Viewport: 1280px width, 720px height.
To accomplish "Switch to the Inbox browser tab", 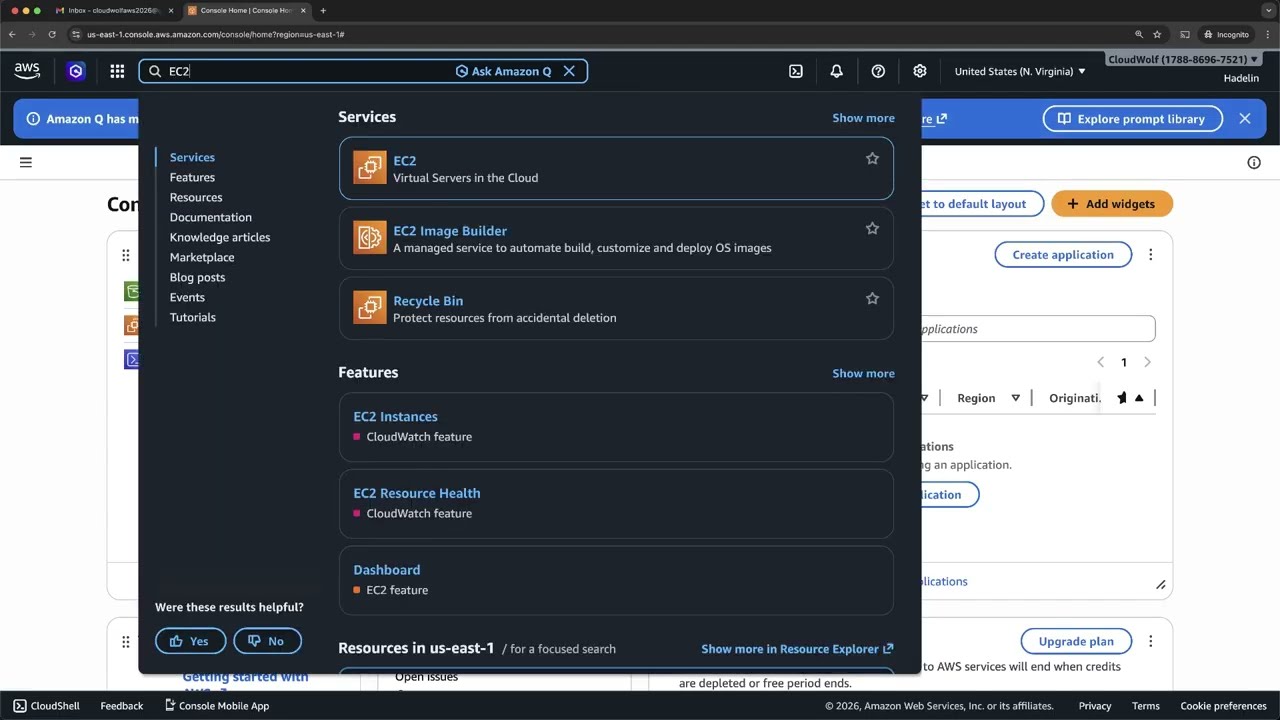I will (x=113, y=10).
